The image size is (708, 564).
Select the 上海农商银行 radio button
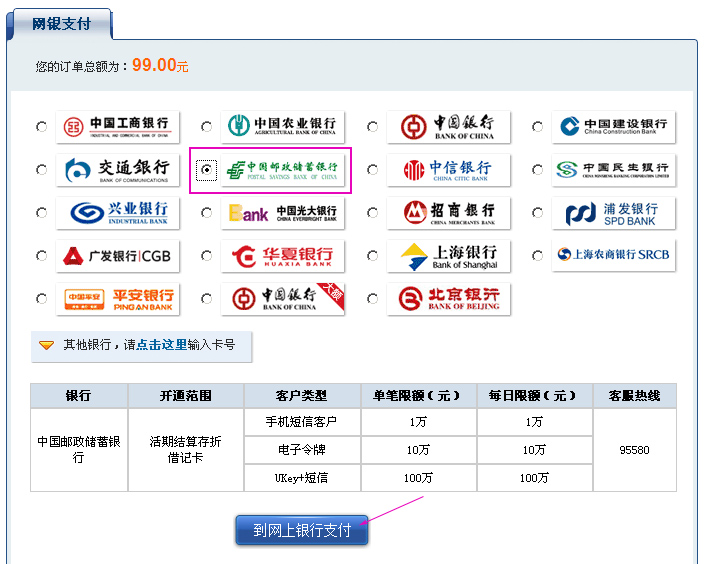click(x=537, y=256)
